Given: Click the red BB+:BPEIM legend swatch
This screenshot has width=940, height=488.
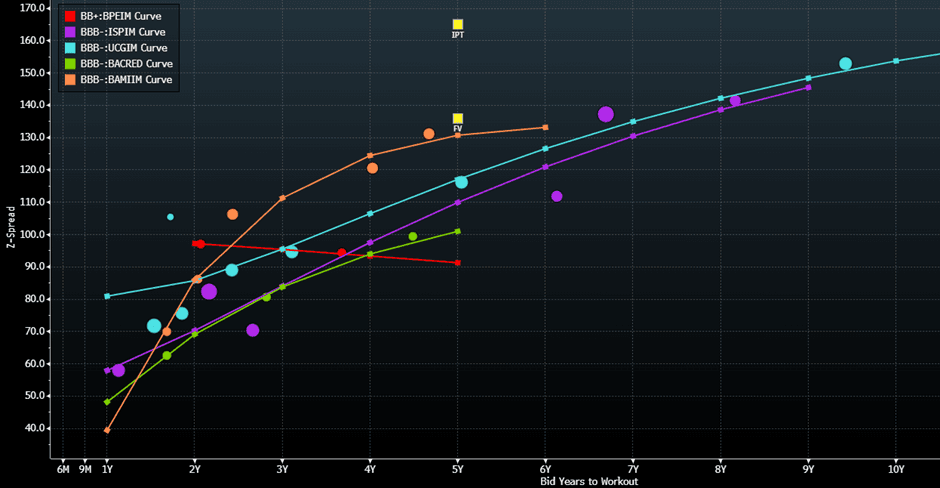Looking at the screenshot, I should pyautogui.click(x=69, y=17).
